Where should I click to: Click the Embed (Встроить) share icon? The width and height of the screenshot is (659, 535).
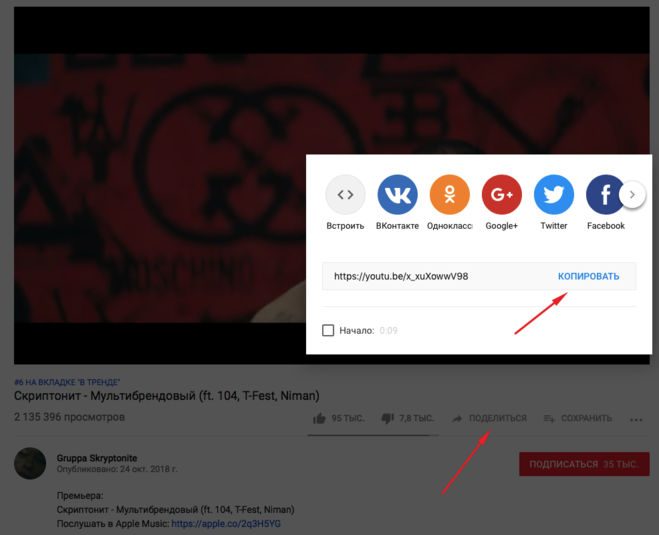click(x=345, y=195)
